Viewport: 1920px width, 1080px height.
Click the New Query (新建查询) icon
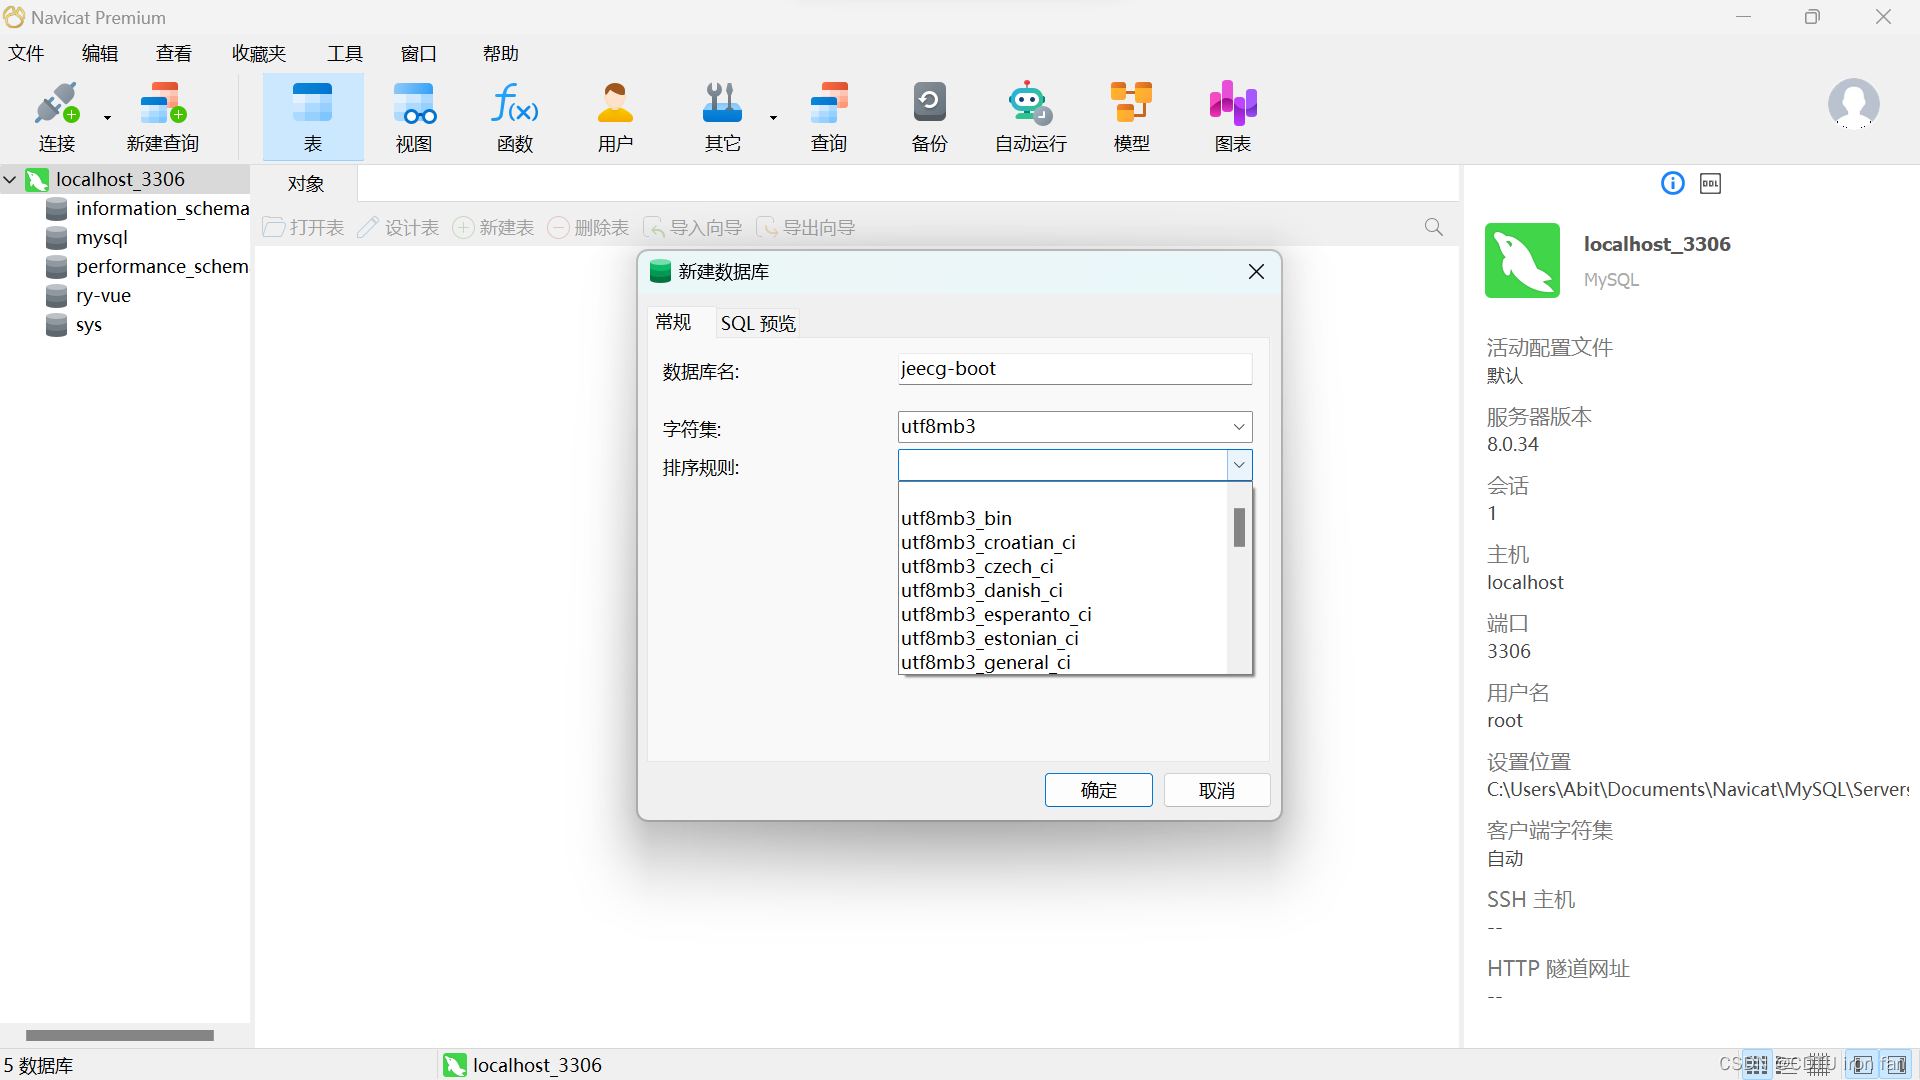click(x=163, y=117)
